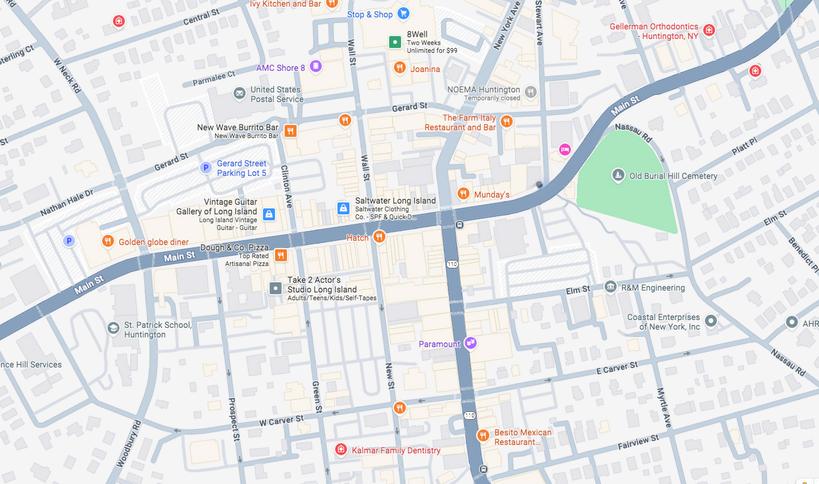Open the Paramount theater marker
This screenshot has height=484, width=819.
470,343
